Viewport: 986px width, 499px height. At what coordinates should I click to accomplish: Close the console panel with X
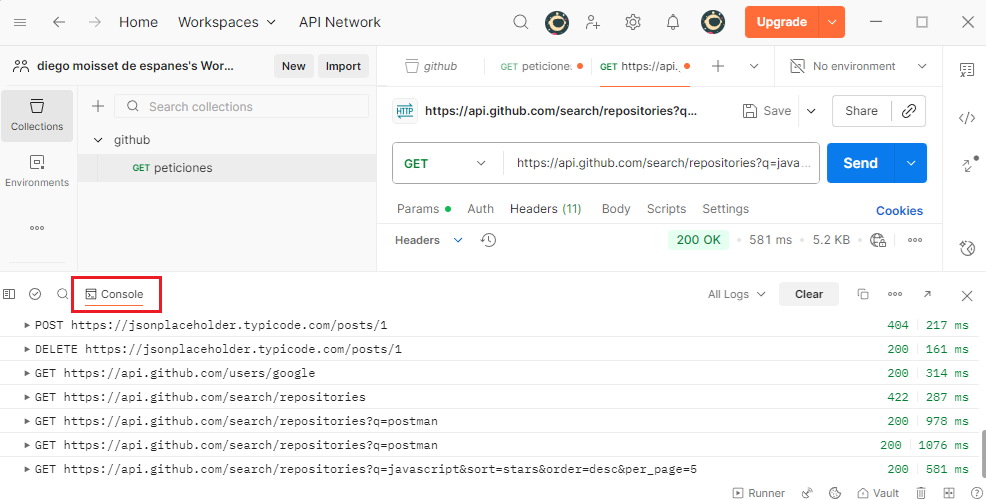point(966,295)
